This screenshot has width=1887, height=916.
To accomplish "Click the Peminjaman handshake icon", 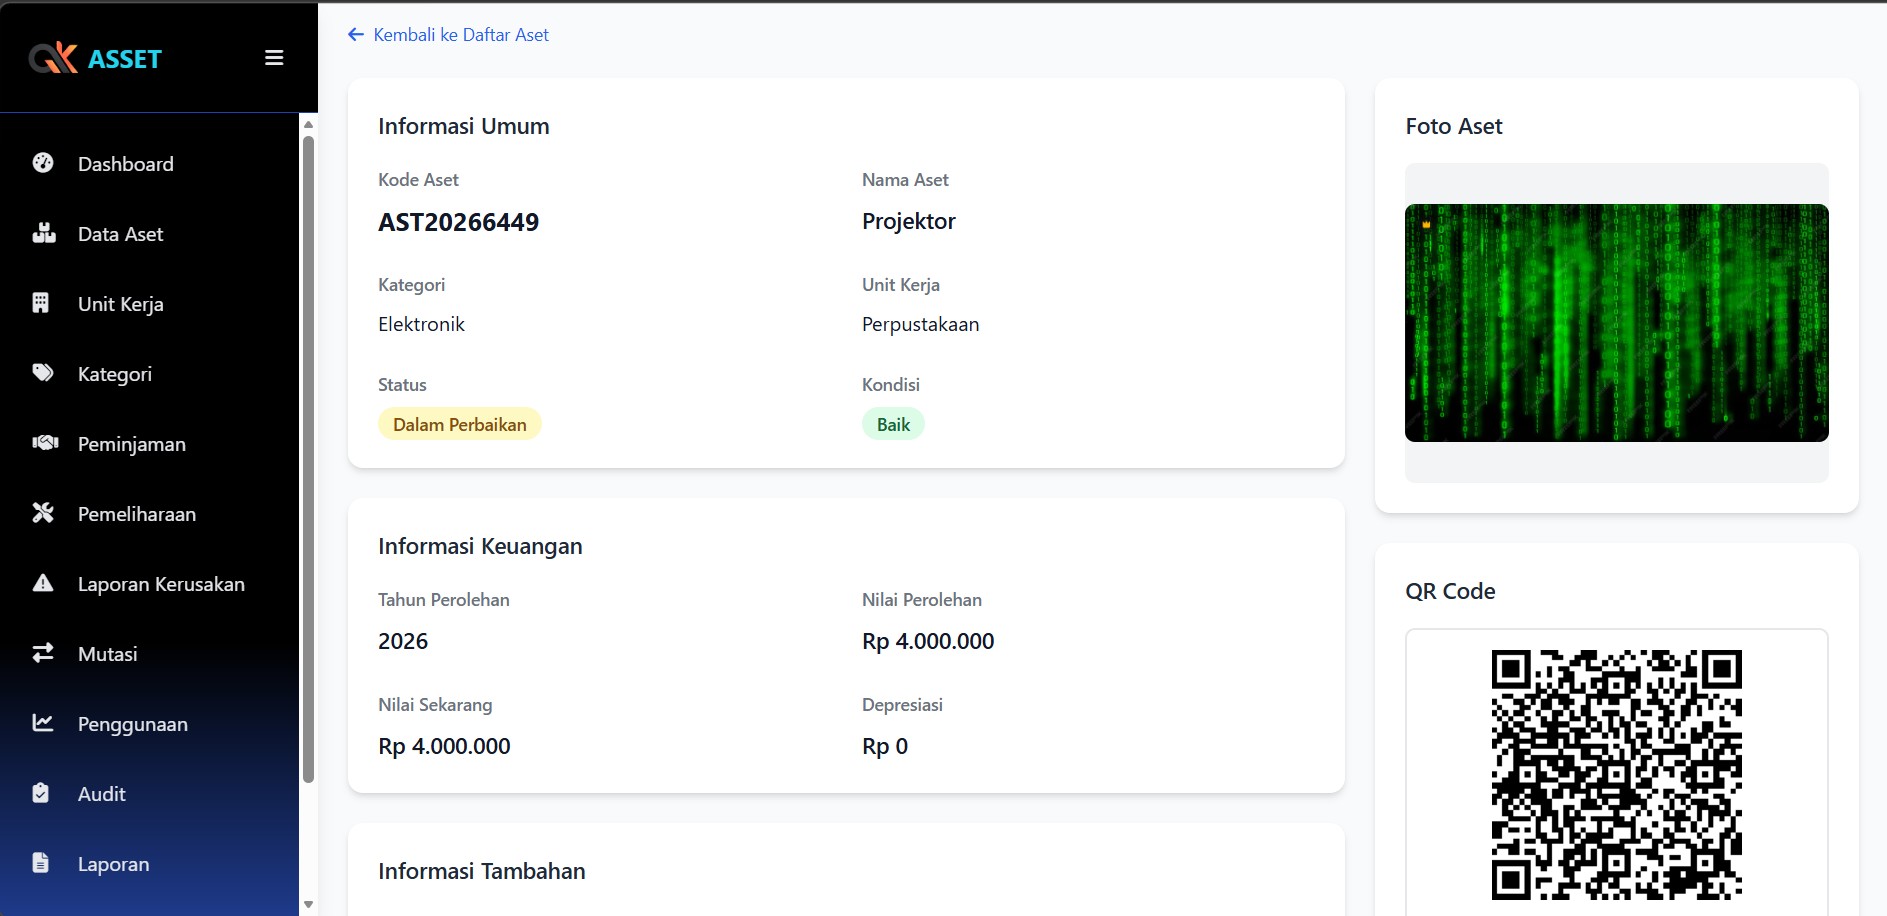I will [44, 443].
